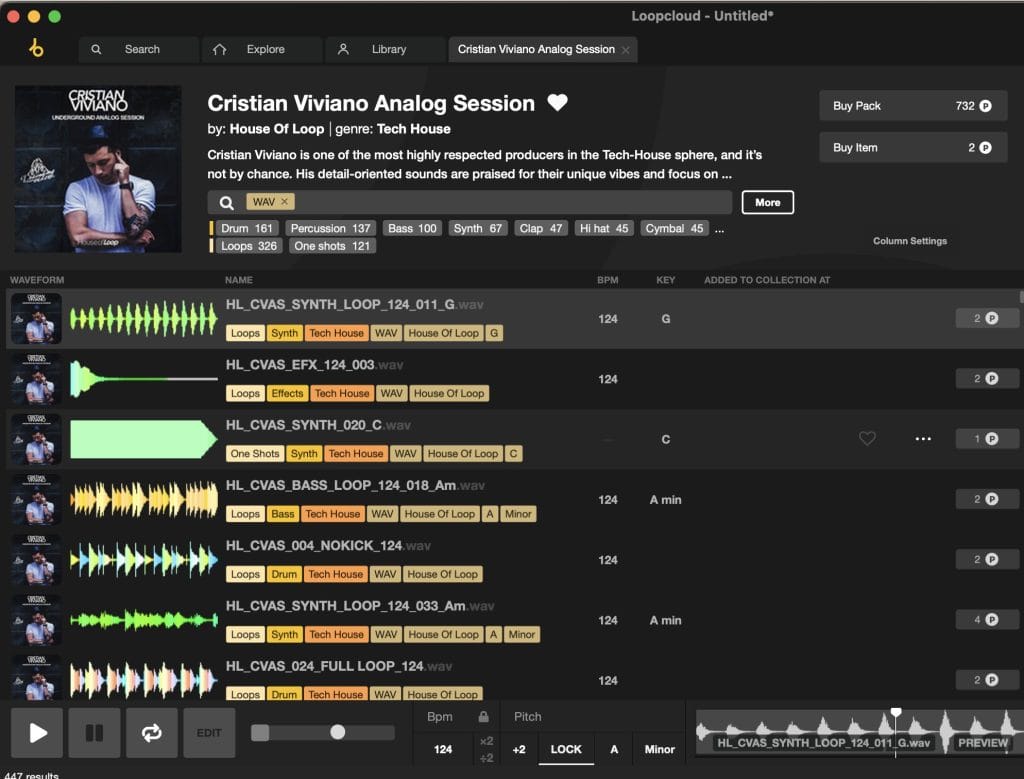The height and width of the screenshot is (779, 1024).
Task: Sort by the NAME column header
Action: point(238,279)
